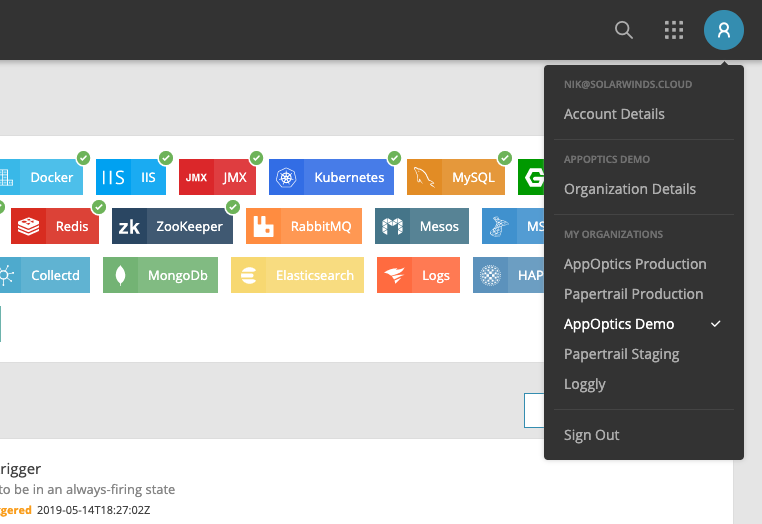
Task: Open Account Details from the menu
Action: pyautogui.click(x=614, y=114)
